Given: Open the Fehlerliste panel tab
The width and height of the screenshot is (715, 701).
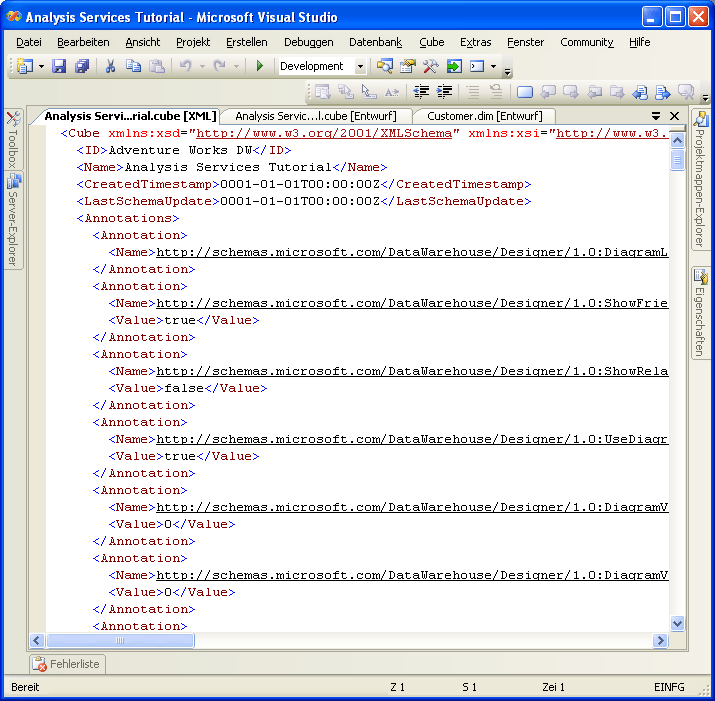Looking at the screenshot, I should tap(67, 664).
